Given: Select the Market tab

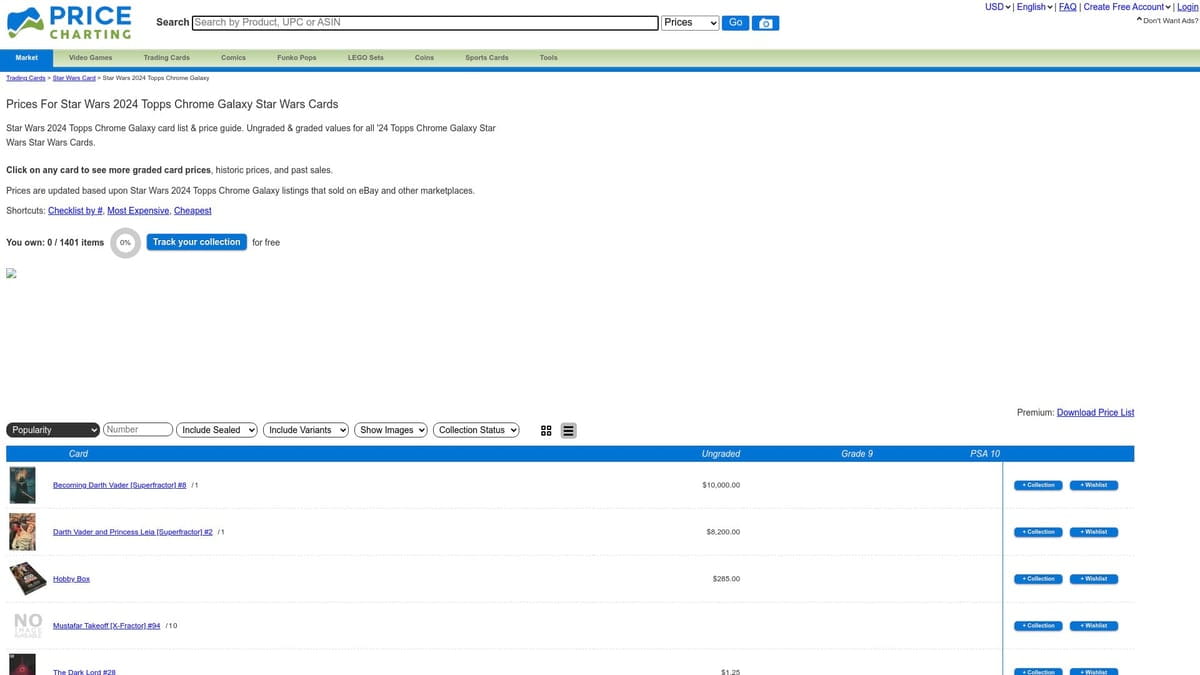Looking at the screenshot, I should tap(27, 58).
